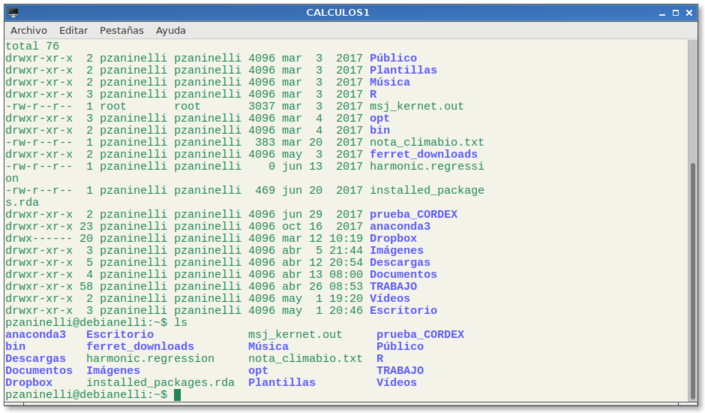Open the Ayuda menu
The image size is (705, 413).
tap(170, 30)
